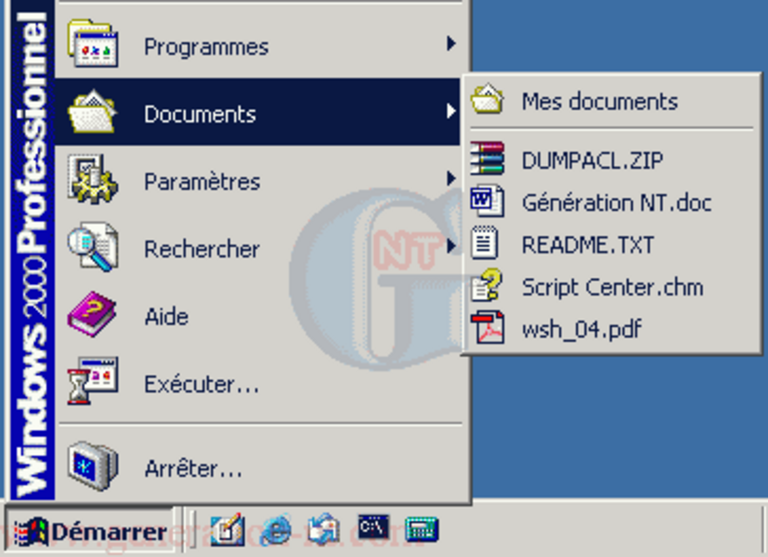Open the Paramètres menu entry
The width and height of the screenshot is (768, 557).
point(259,180)
